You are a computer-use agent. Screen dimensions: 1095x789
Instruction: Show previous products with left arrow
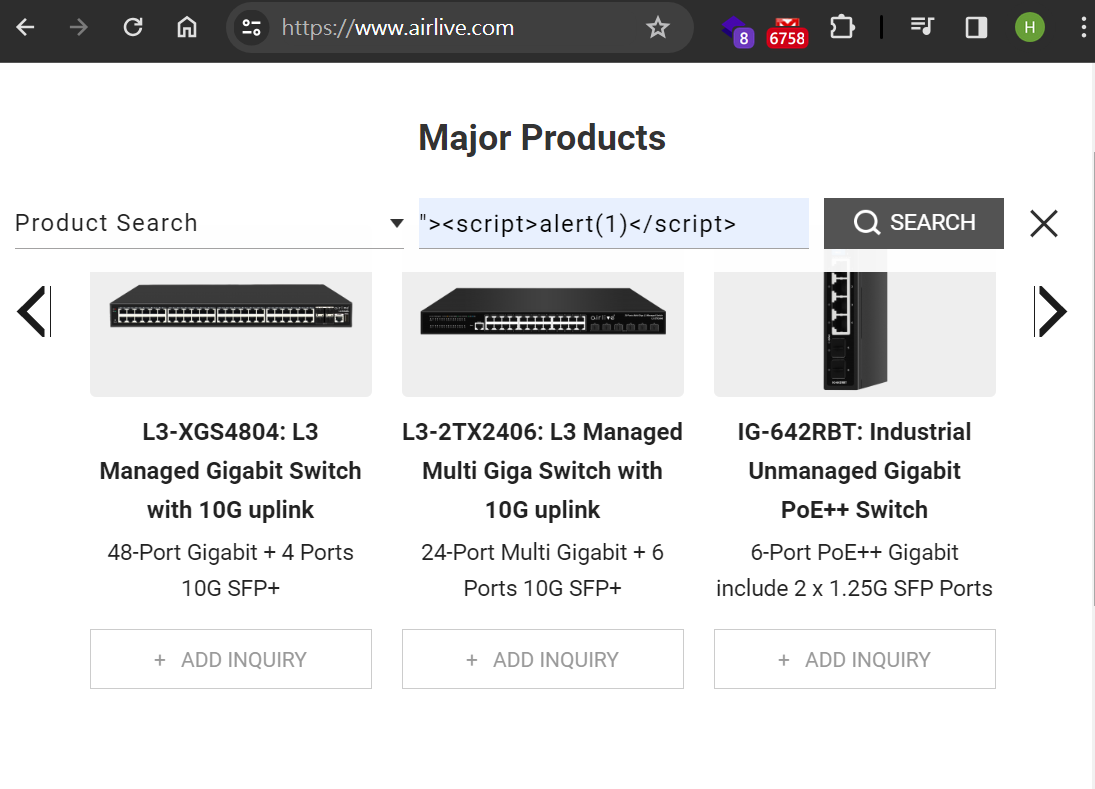click(34, 311)
